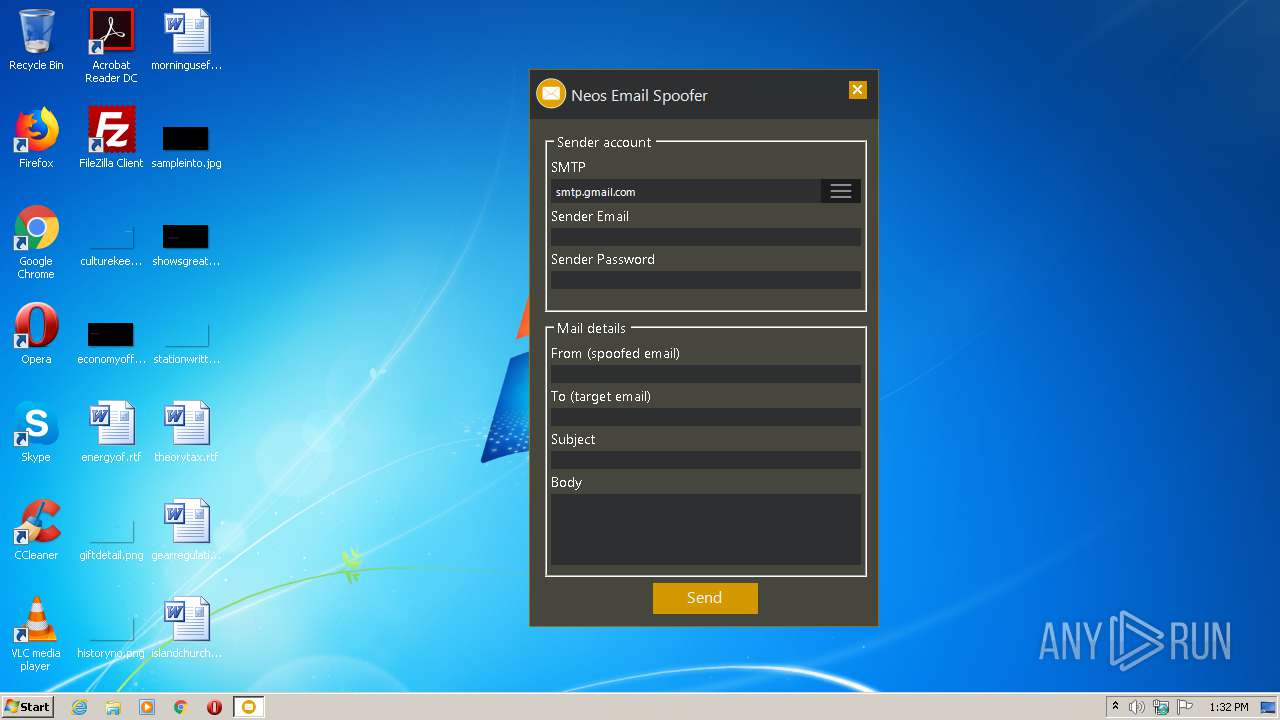
Task: Open the Google Chrome desktop shortcut
Action: [x=36, y=243]
